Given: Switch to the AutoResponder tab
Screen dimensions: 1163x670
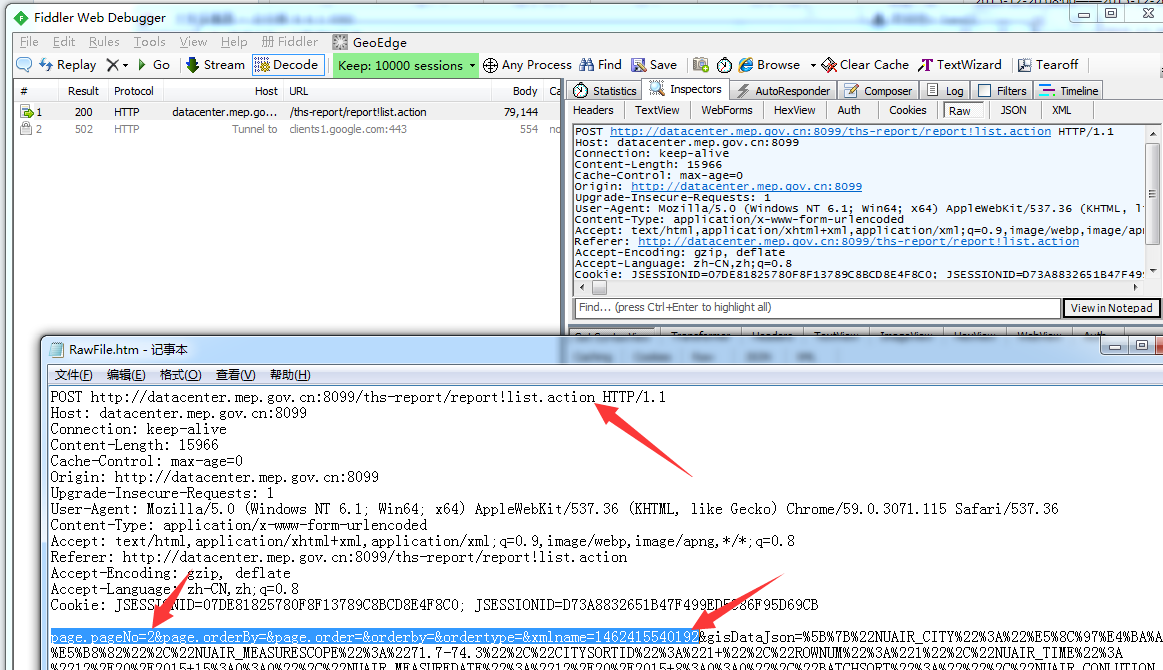Looking at the screenshot, I should click(x=783, y=91).
